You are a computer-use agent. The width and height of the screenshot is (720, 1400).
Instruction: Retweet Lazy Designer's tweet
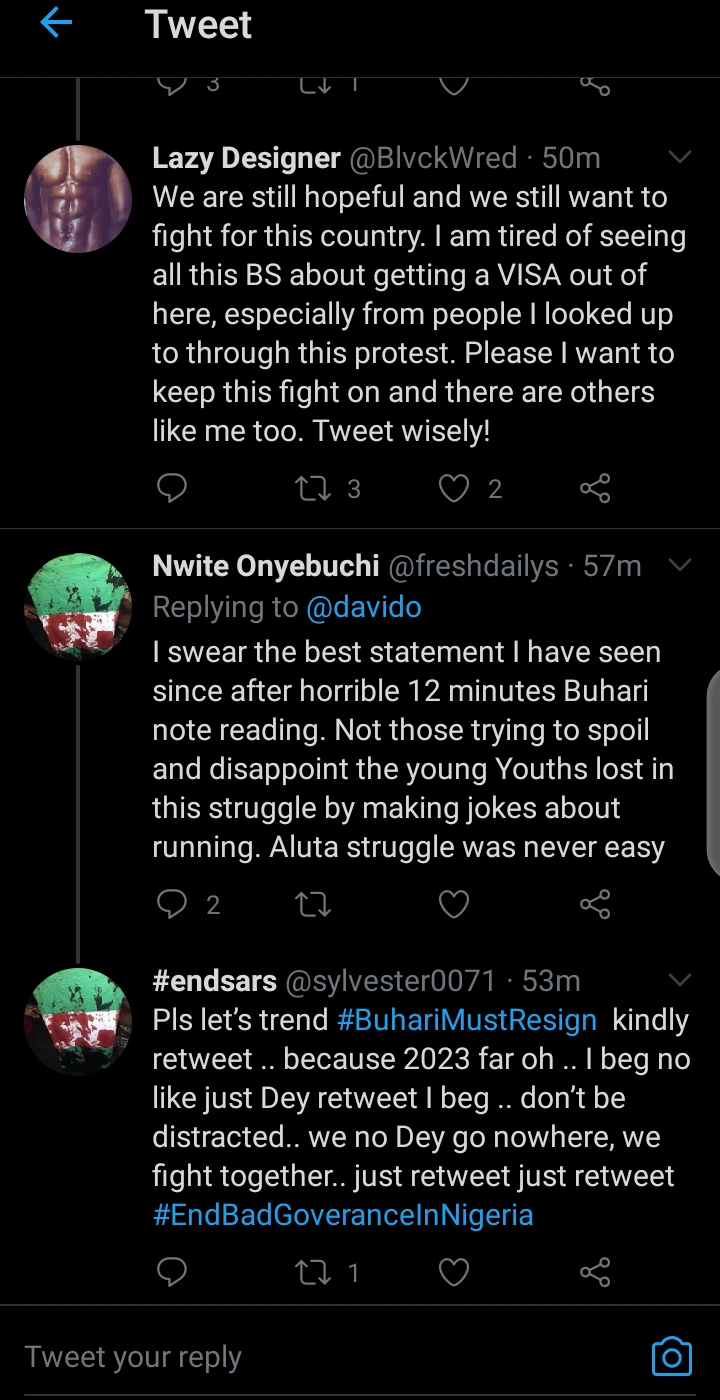coord(314,488)
